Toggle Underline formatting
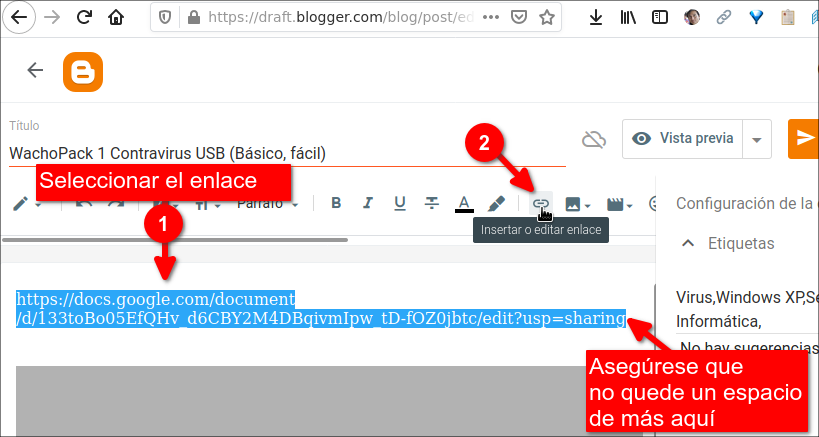Screen dimensions: 819x437 (400, 203)
